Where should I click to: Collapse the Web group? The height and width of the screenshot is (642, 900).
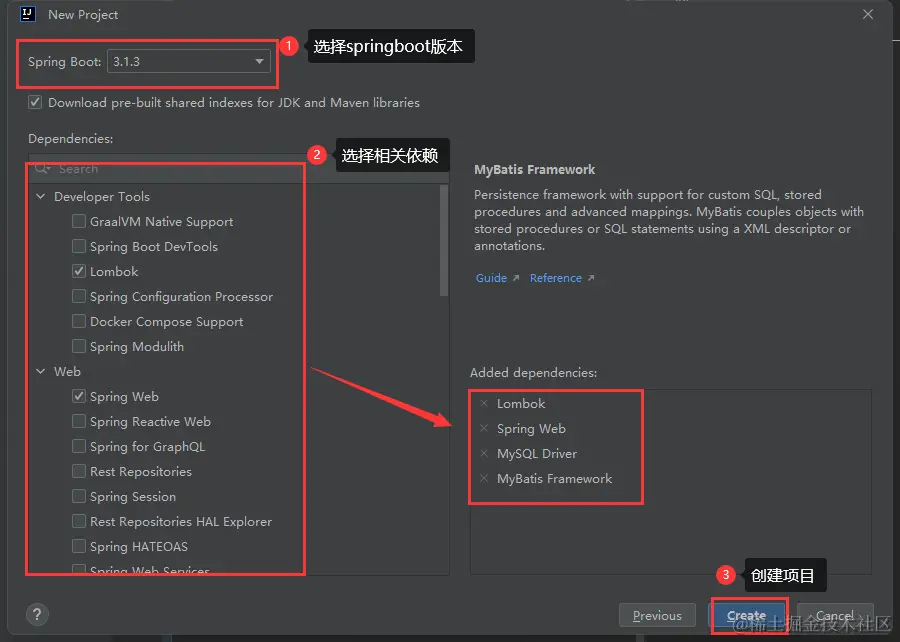pos(41,371)
